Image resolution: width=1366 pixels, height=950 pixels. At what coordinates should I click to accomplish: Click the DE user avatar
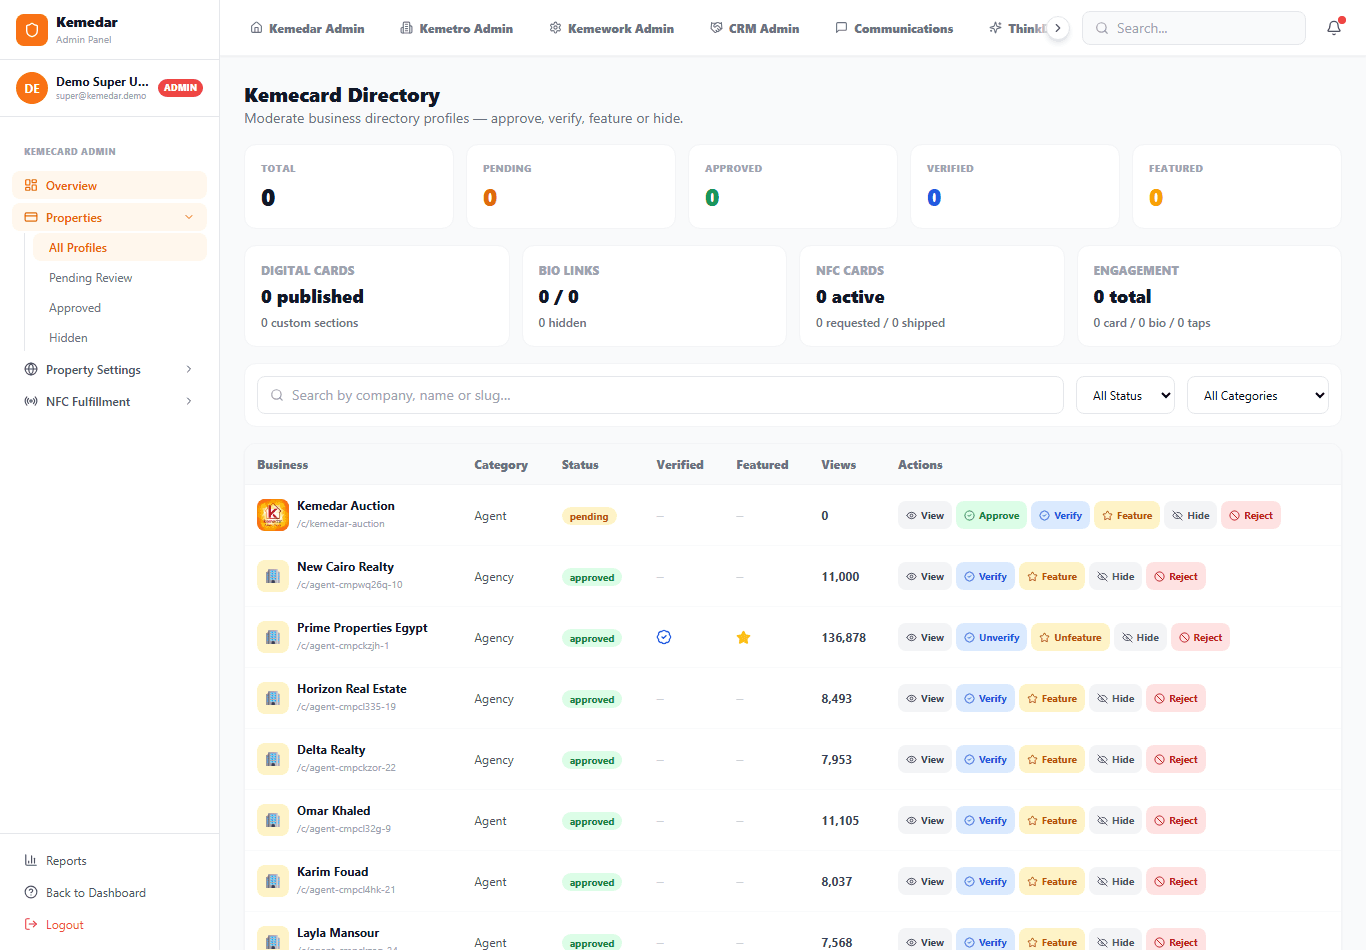(32, 88)
